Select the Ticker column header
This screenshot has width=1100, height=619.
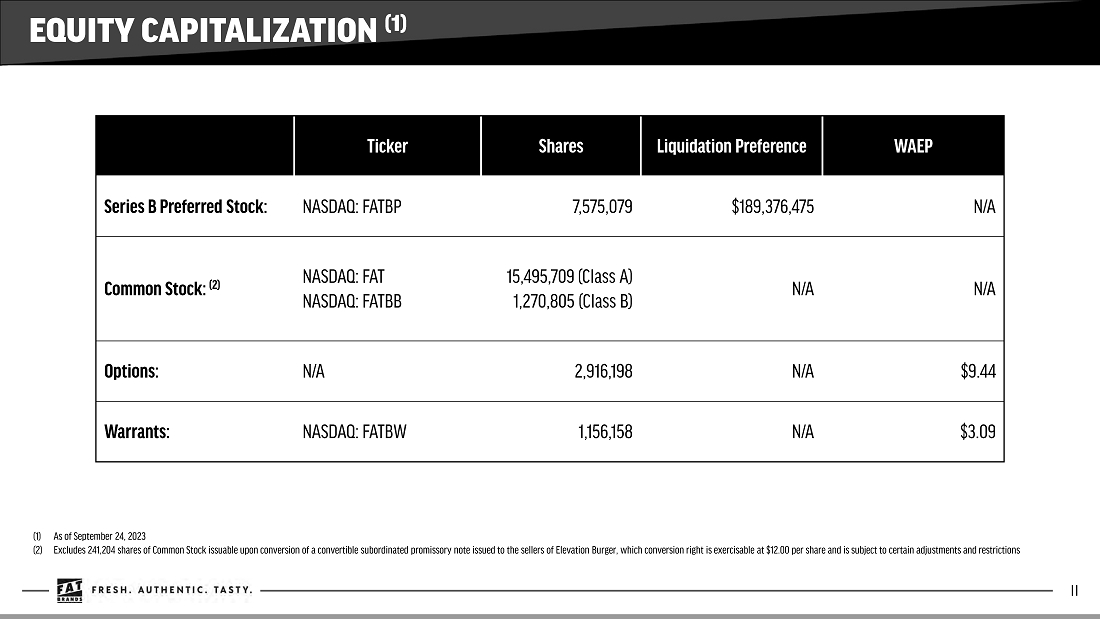387,146
